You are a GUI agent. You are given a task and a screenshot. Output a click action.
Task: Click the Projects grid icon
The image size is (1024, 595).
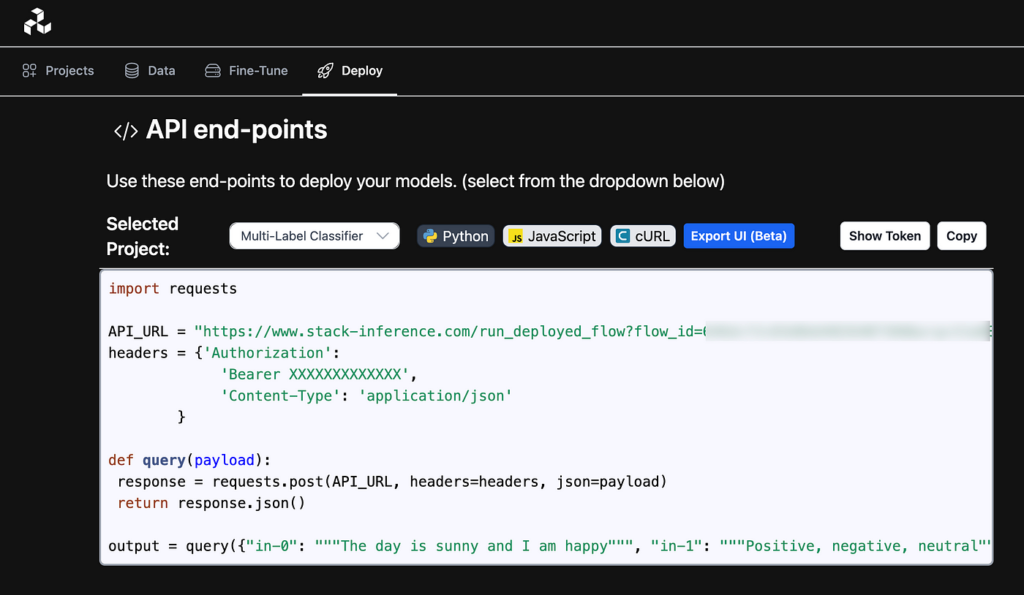tap(30, 71)
